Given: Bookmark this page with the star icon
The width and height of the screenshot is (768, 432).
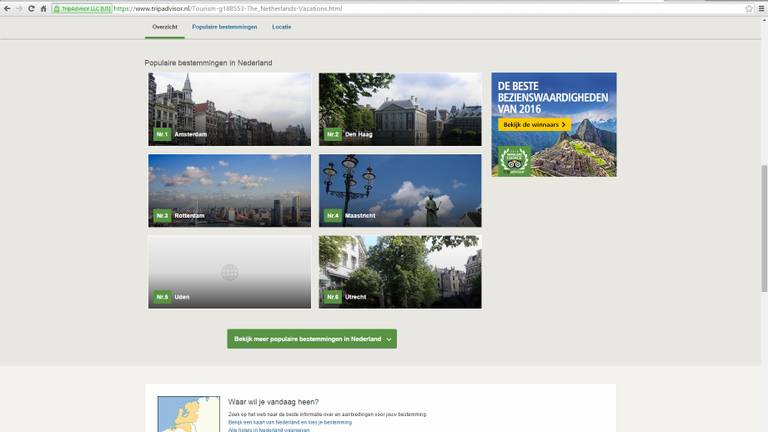Looking at the screenshot, I should click(749, 8).
